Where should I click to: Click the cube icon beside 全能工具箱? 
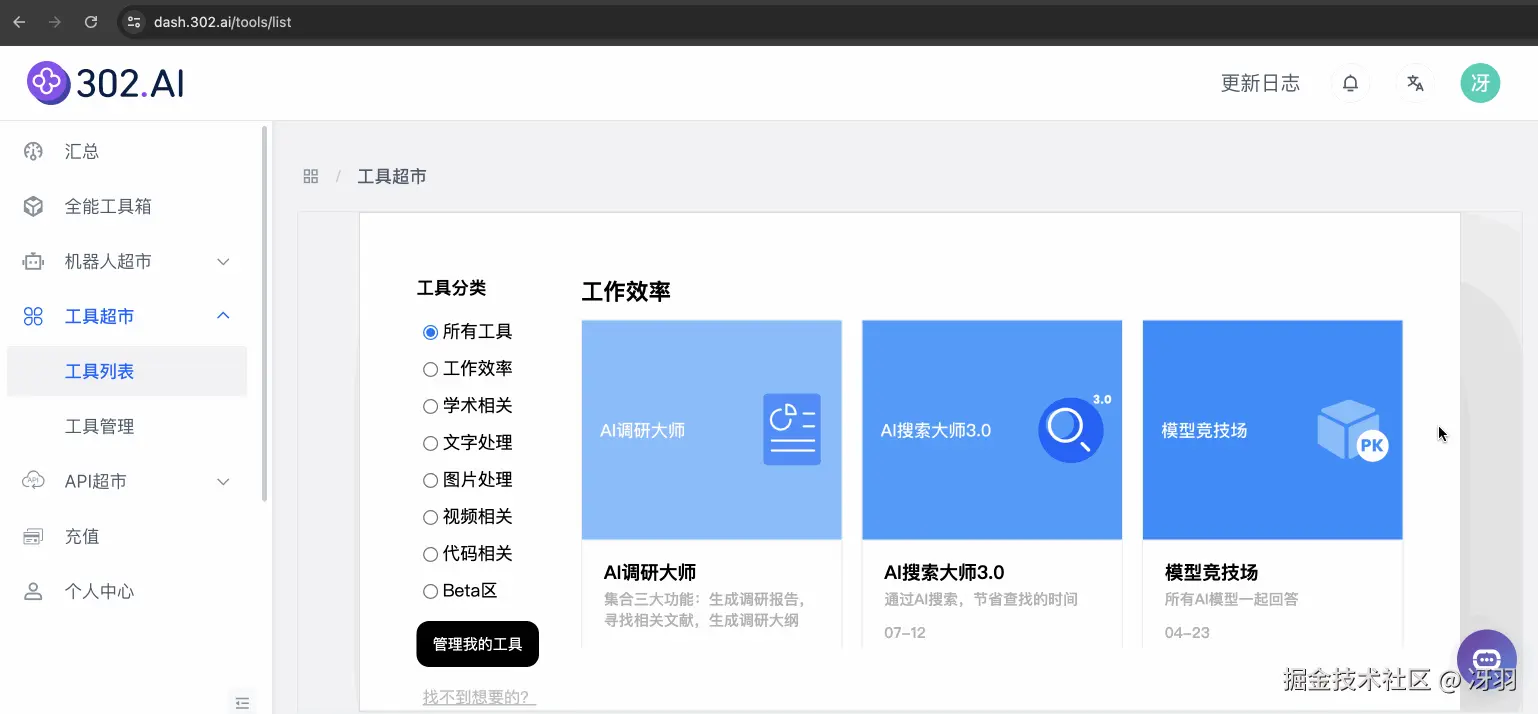point(33,207)
